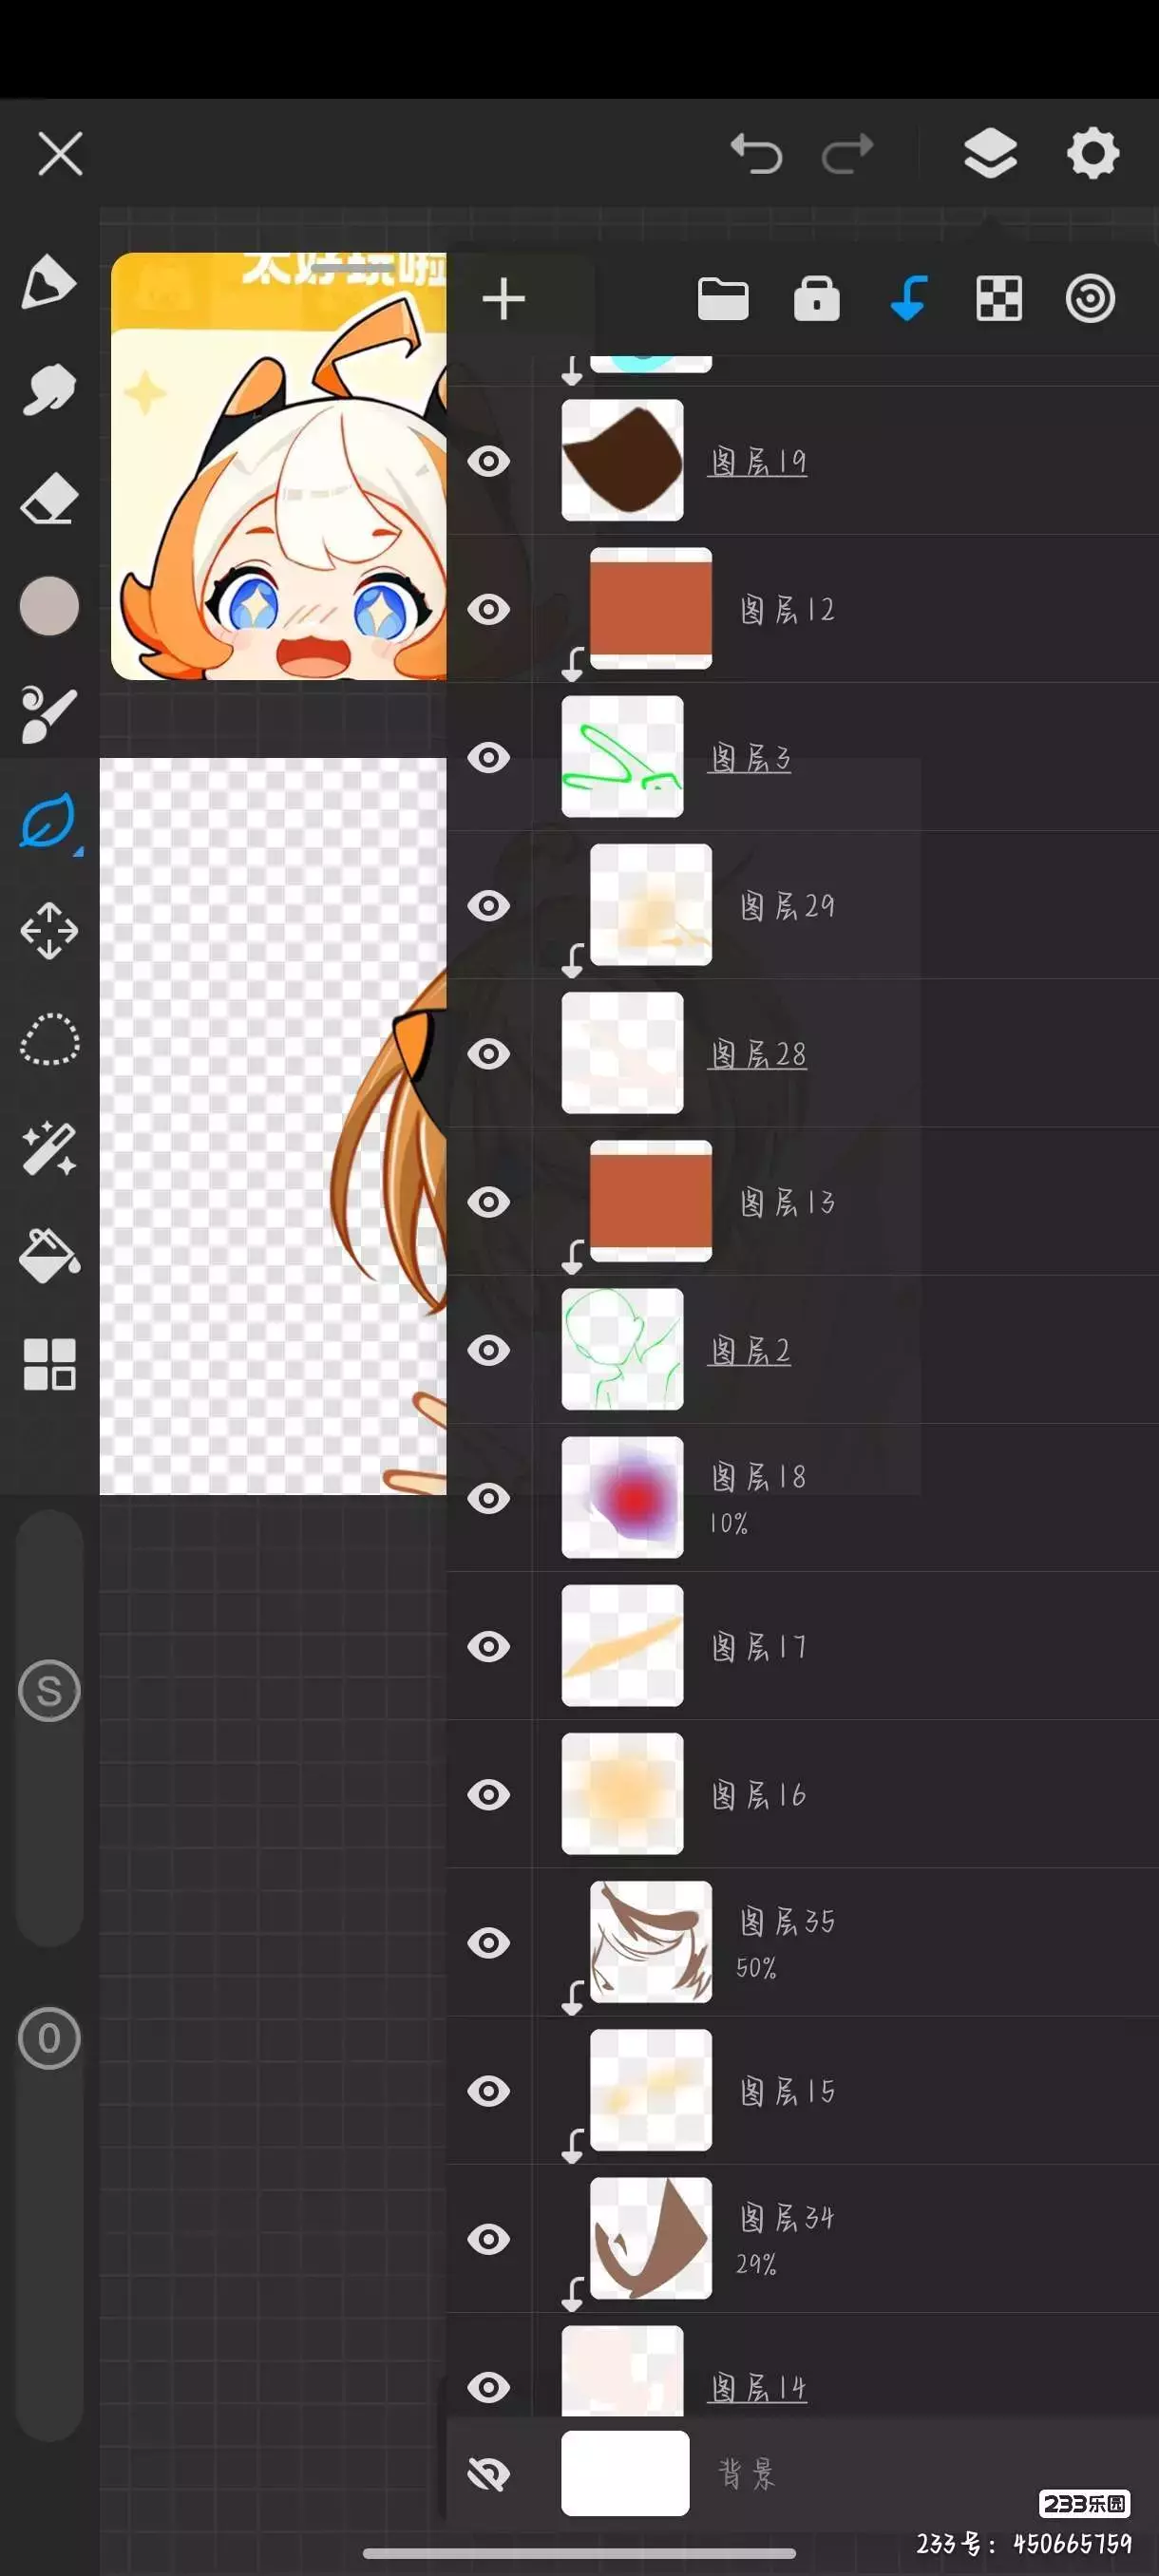Image resolution: width=1159 pixels, height=2576 pixels.
Task: Hide layer 图层28
Action: [x=489, y=1053]
